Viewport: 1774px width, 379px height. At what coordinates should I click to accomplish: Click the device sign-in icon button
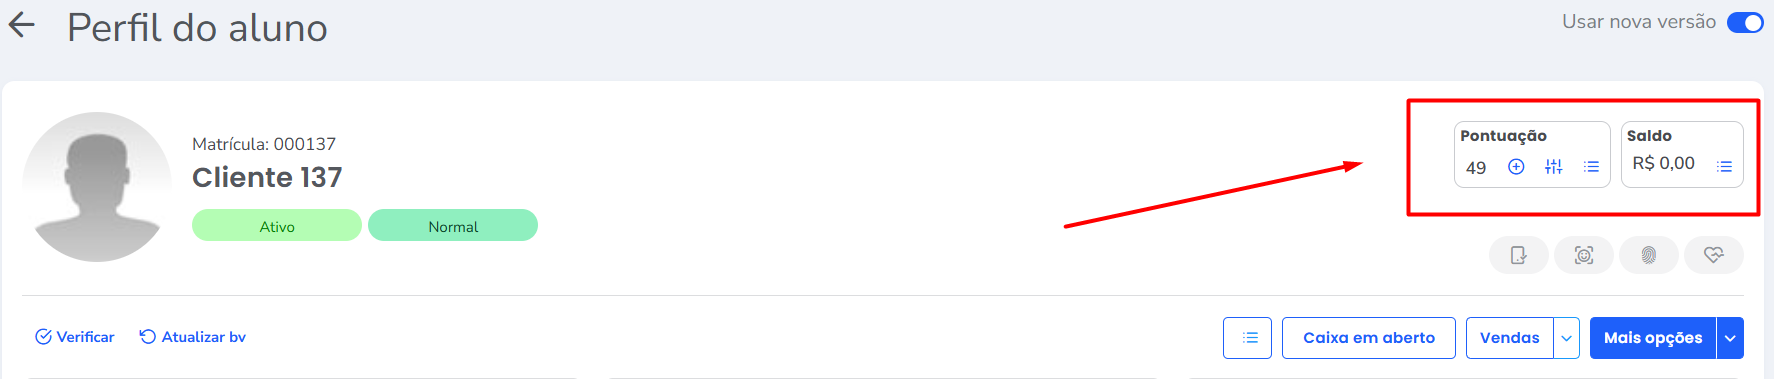[1519, 255]
